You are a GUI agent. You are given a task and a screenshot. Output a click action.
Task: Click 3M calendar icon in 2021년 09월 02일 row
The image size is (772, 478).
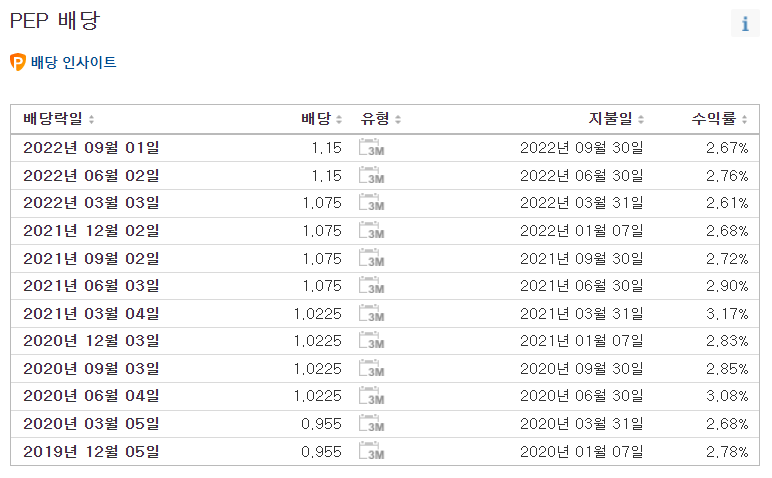pos(372,258)
